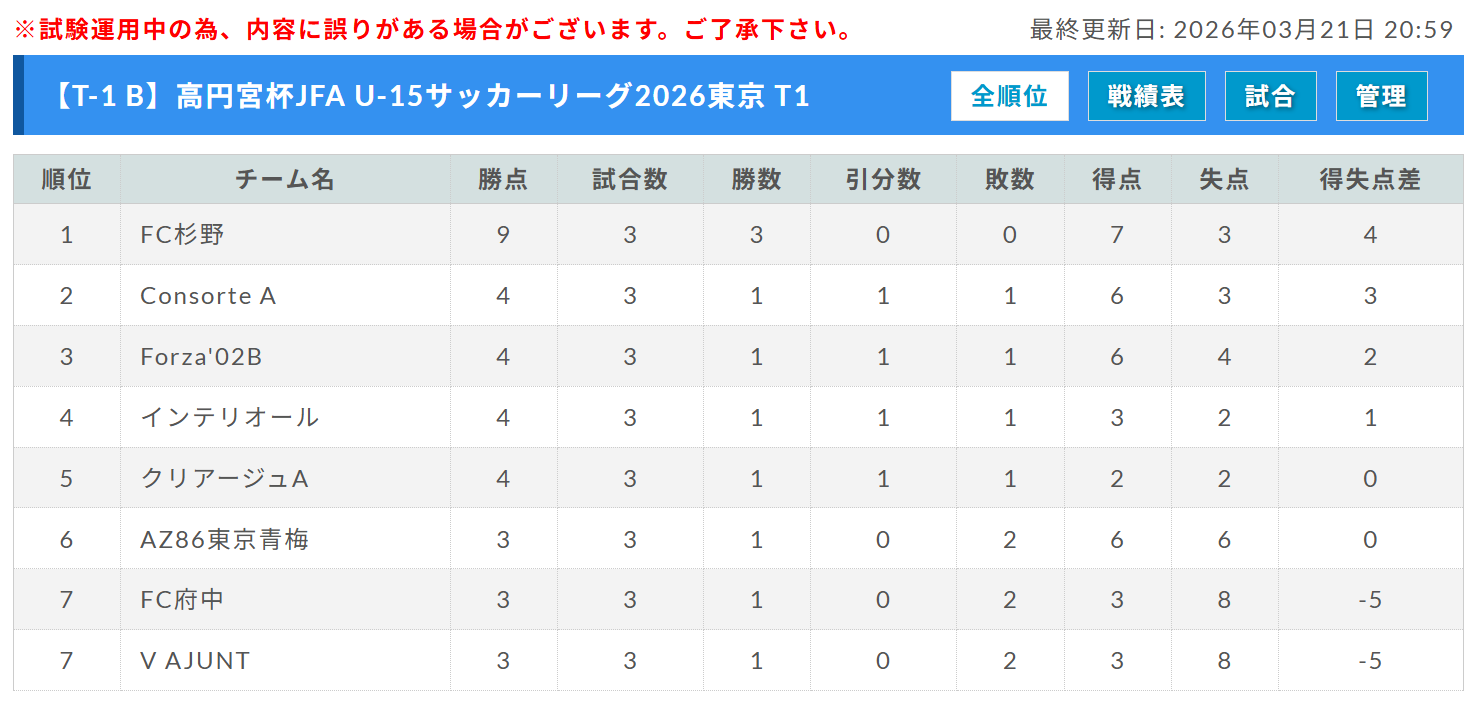Viewport: 1479px width, 714px height.
Task: Click the 試合数 column header
Action: pos(630,180)
